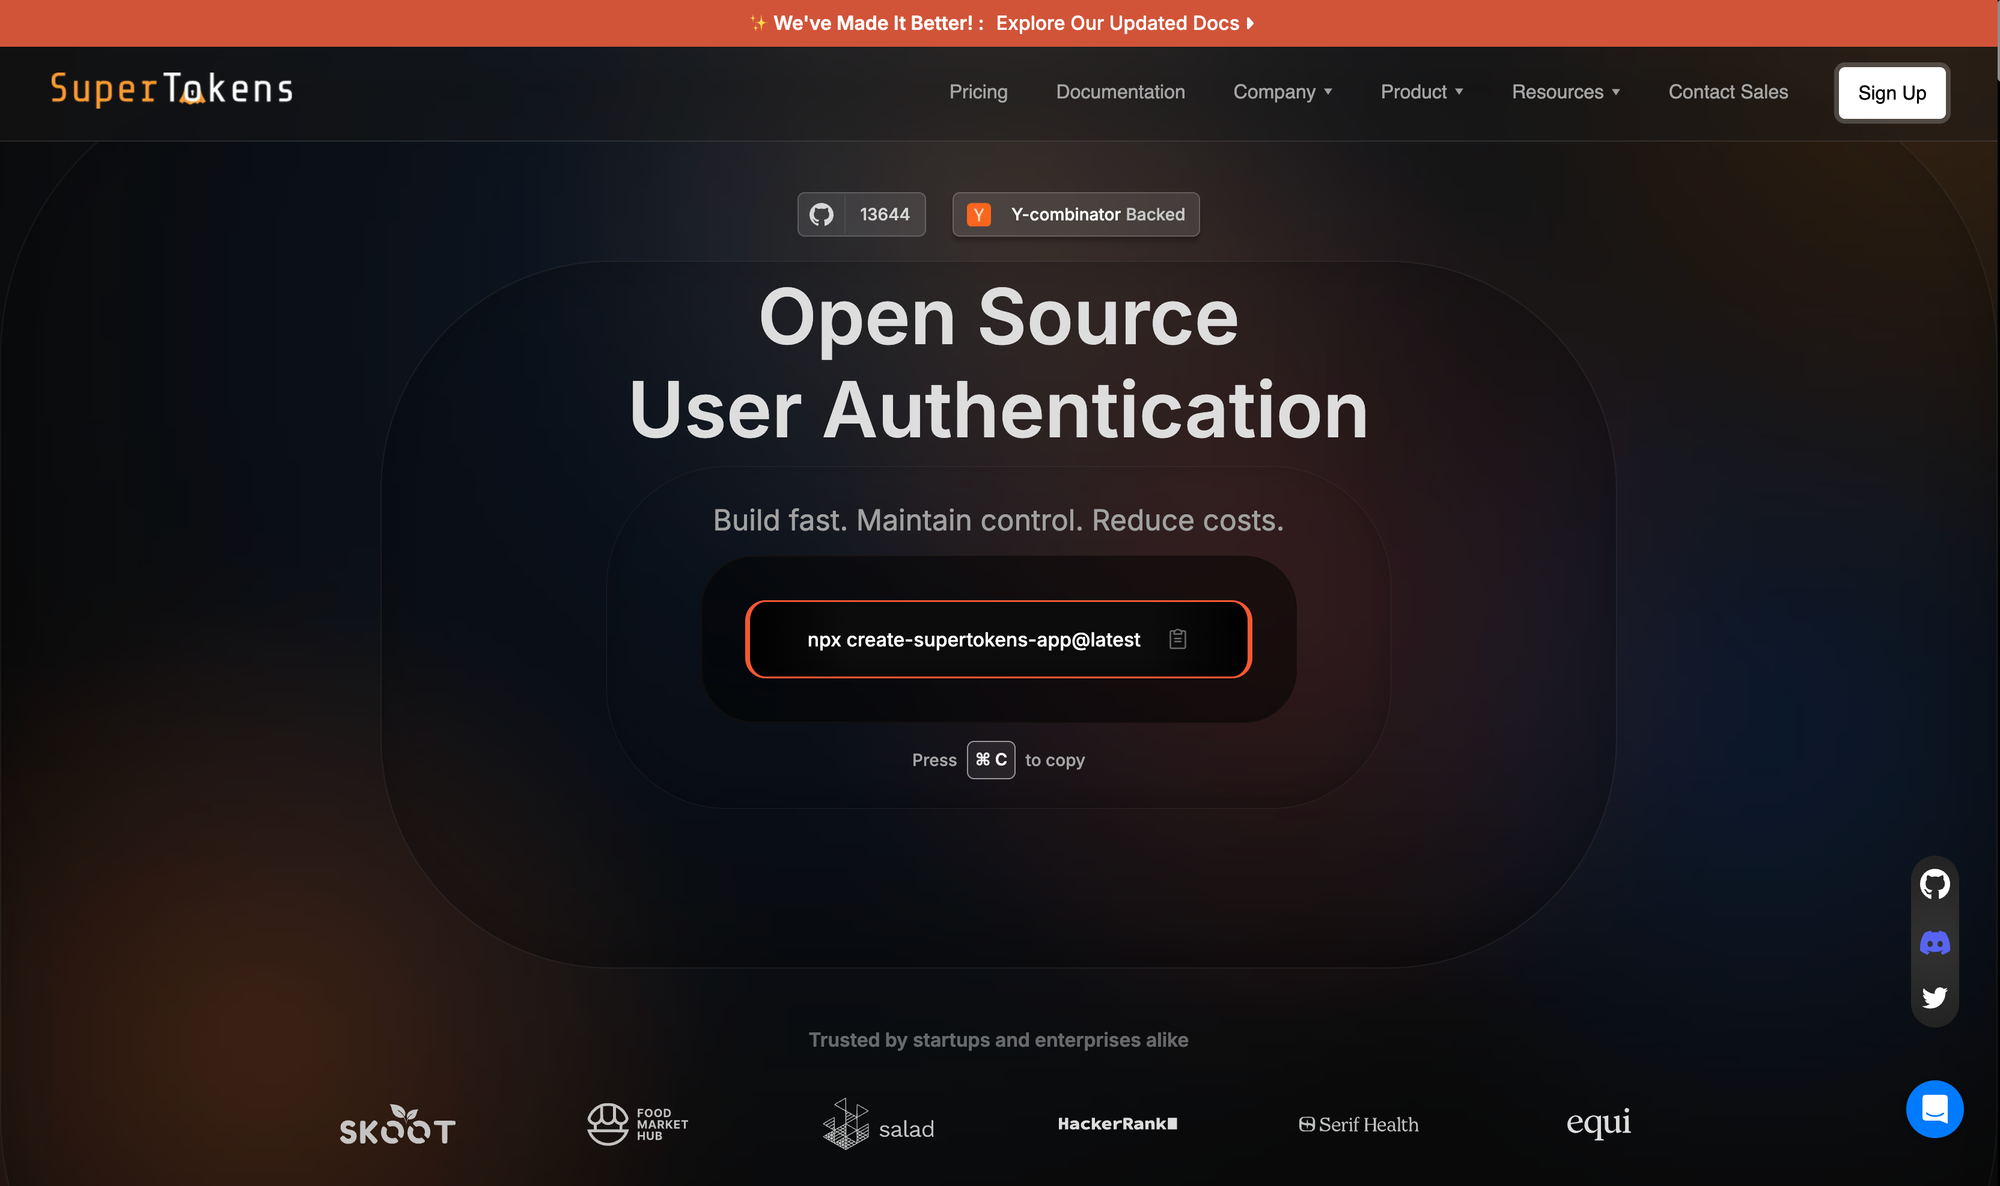Click the SuperTokens logo
The height and width of the screenshot is (1186, 2000).
coord(172,89)
